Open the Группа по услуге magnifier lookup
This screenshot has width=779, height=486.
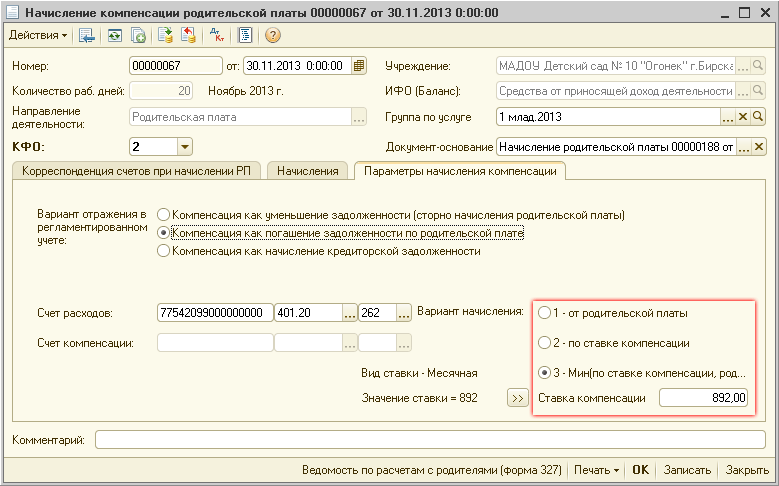[x=757, y=117]
